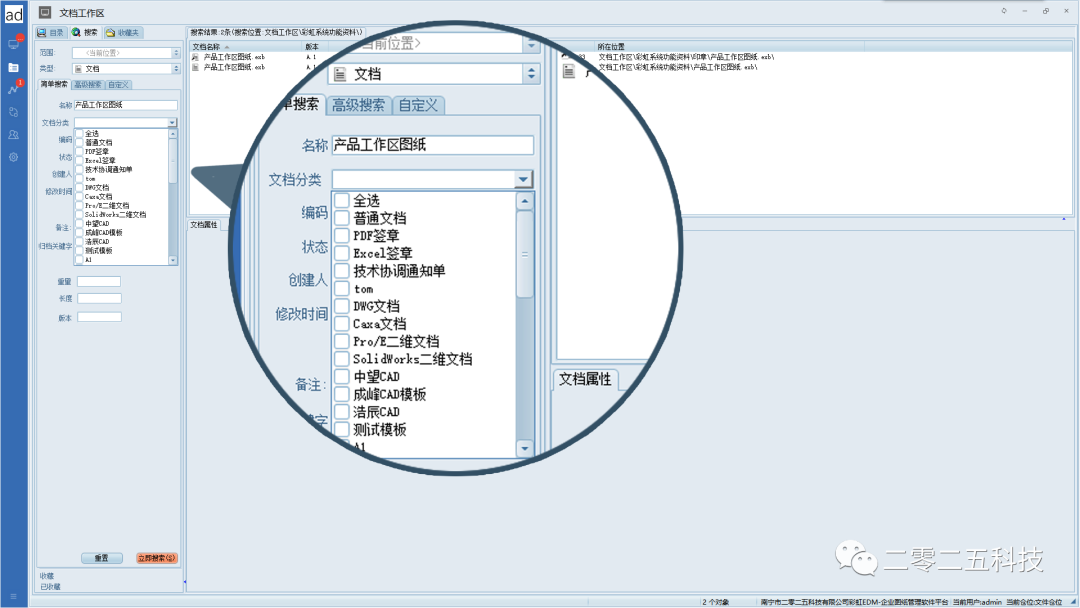Click the admin avatar icon in sidebar
This screenshot has height=608, width=1080.
click(x=12, y=13)
